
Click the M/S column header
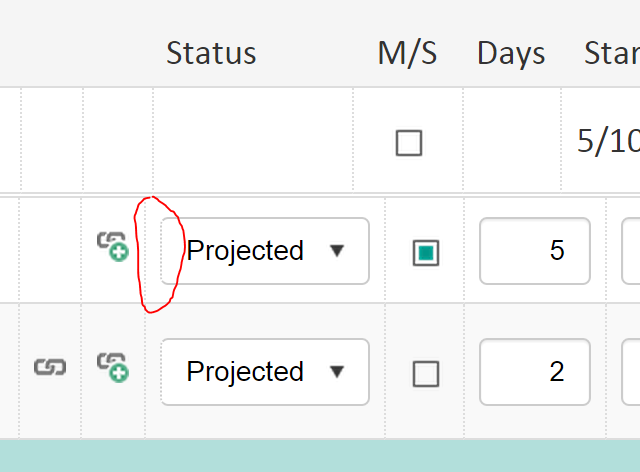407,53
